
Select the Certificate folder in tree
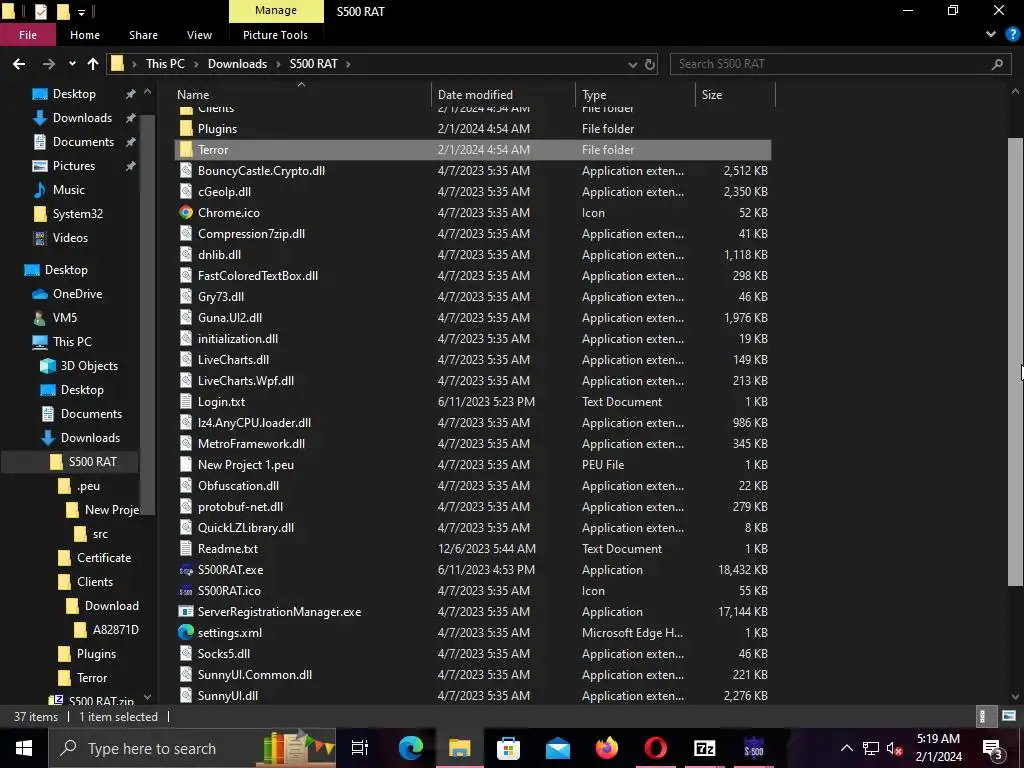[x=104, y=558]
